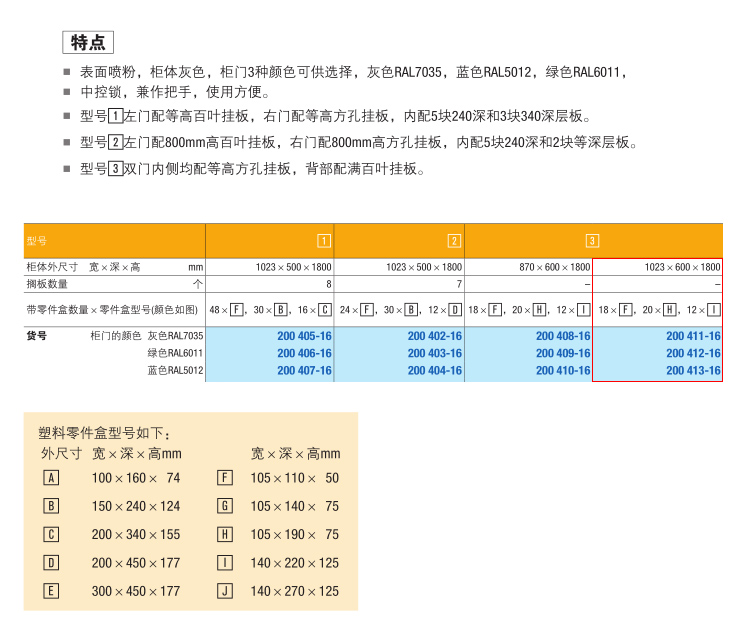Click item number 200 406-16

pos(304,353)
